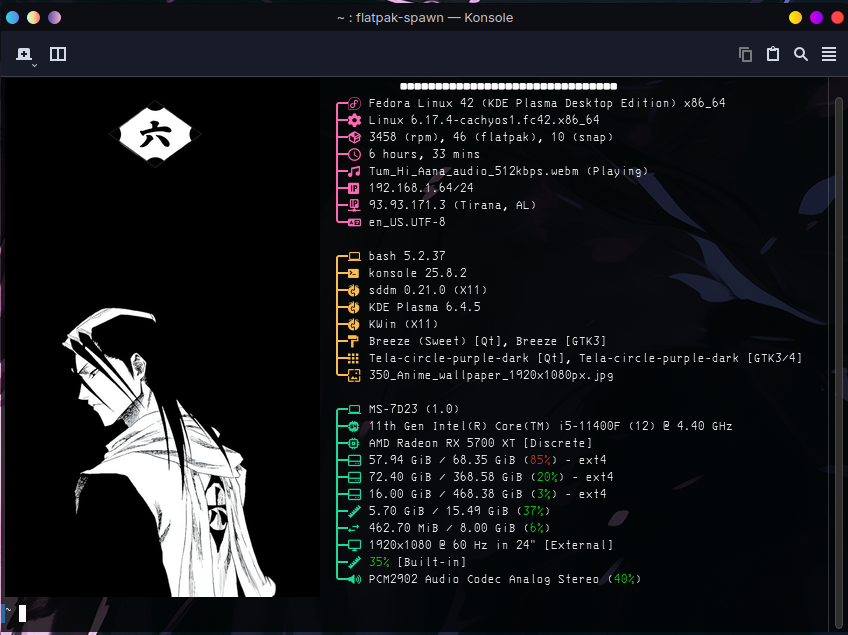The width and height of the screenshot is (848, 635).
Task: Click the monitor icon beside 1920x1080
Action: click(354, 545)
